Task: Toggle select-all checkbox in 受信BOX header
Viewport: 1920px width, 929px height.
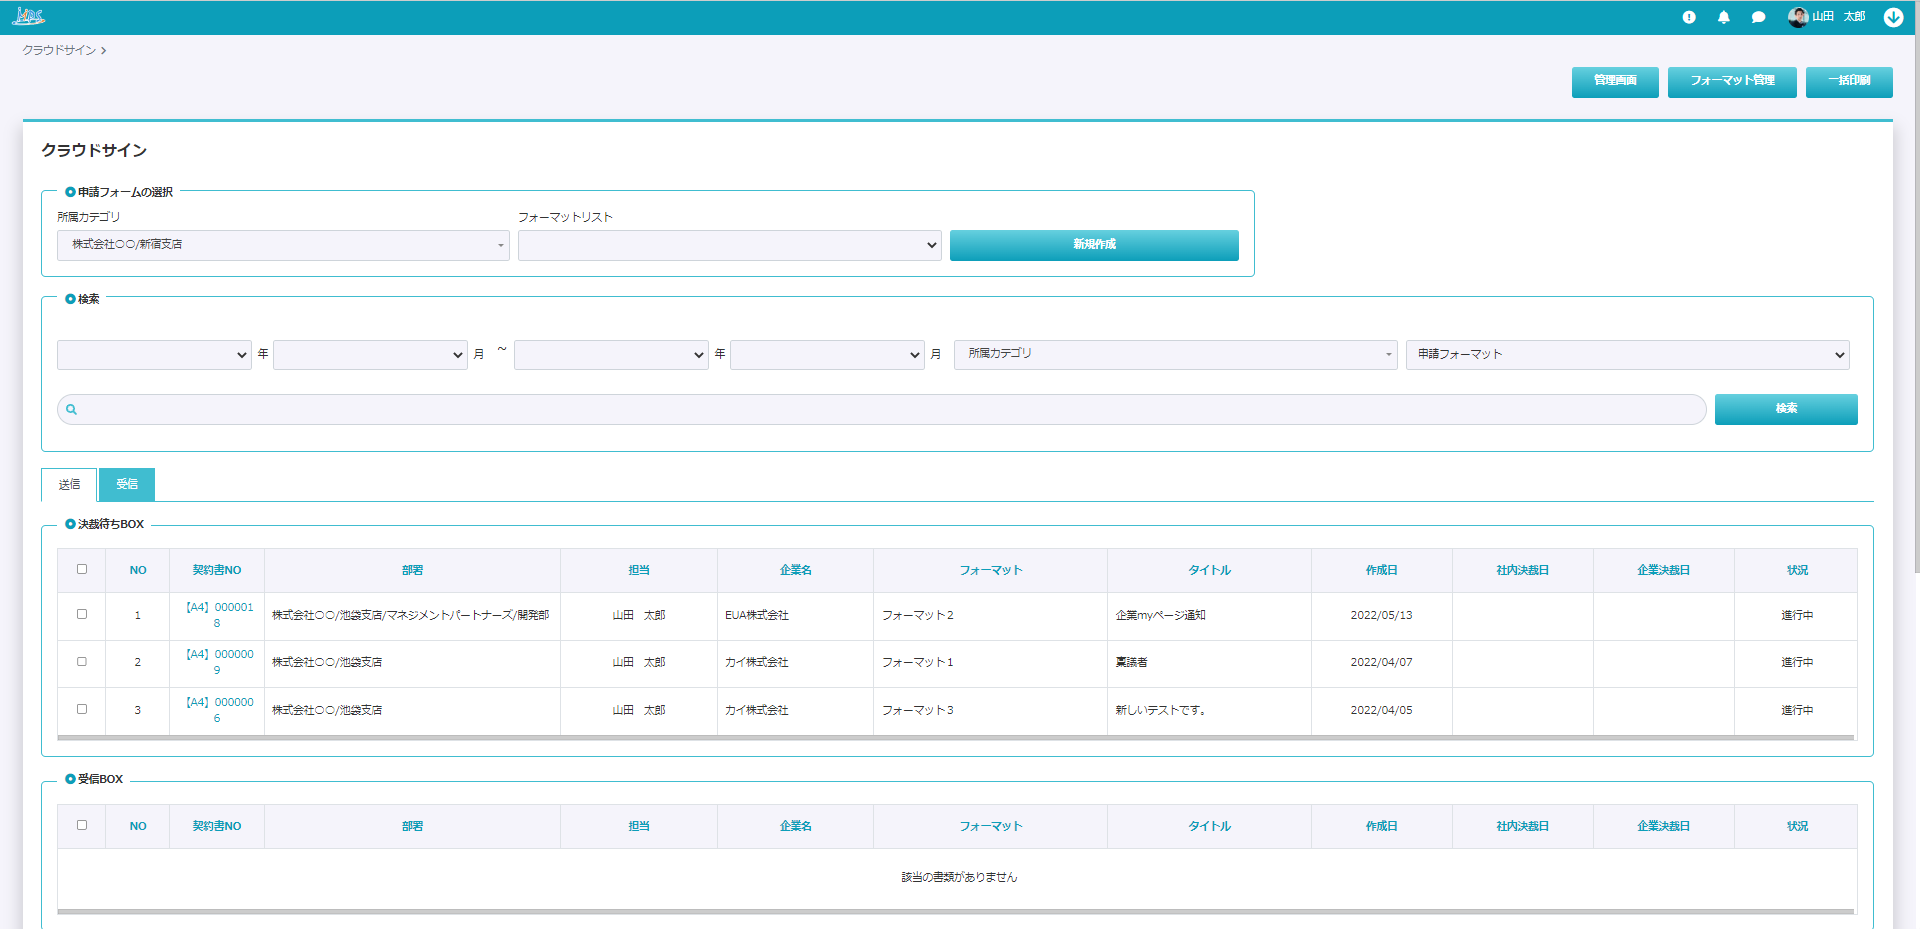Action: [82, 825]
